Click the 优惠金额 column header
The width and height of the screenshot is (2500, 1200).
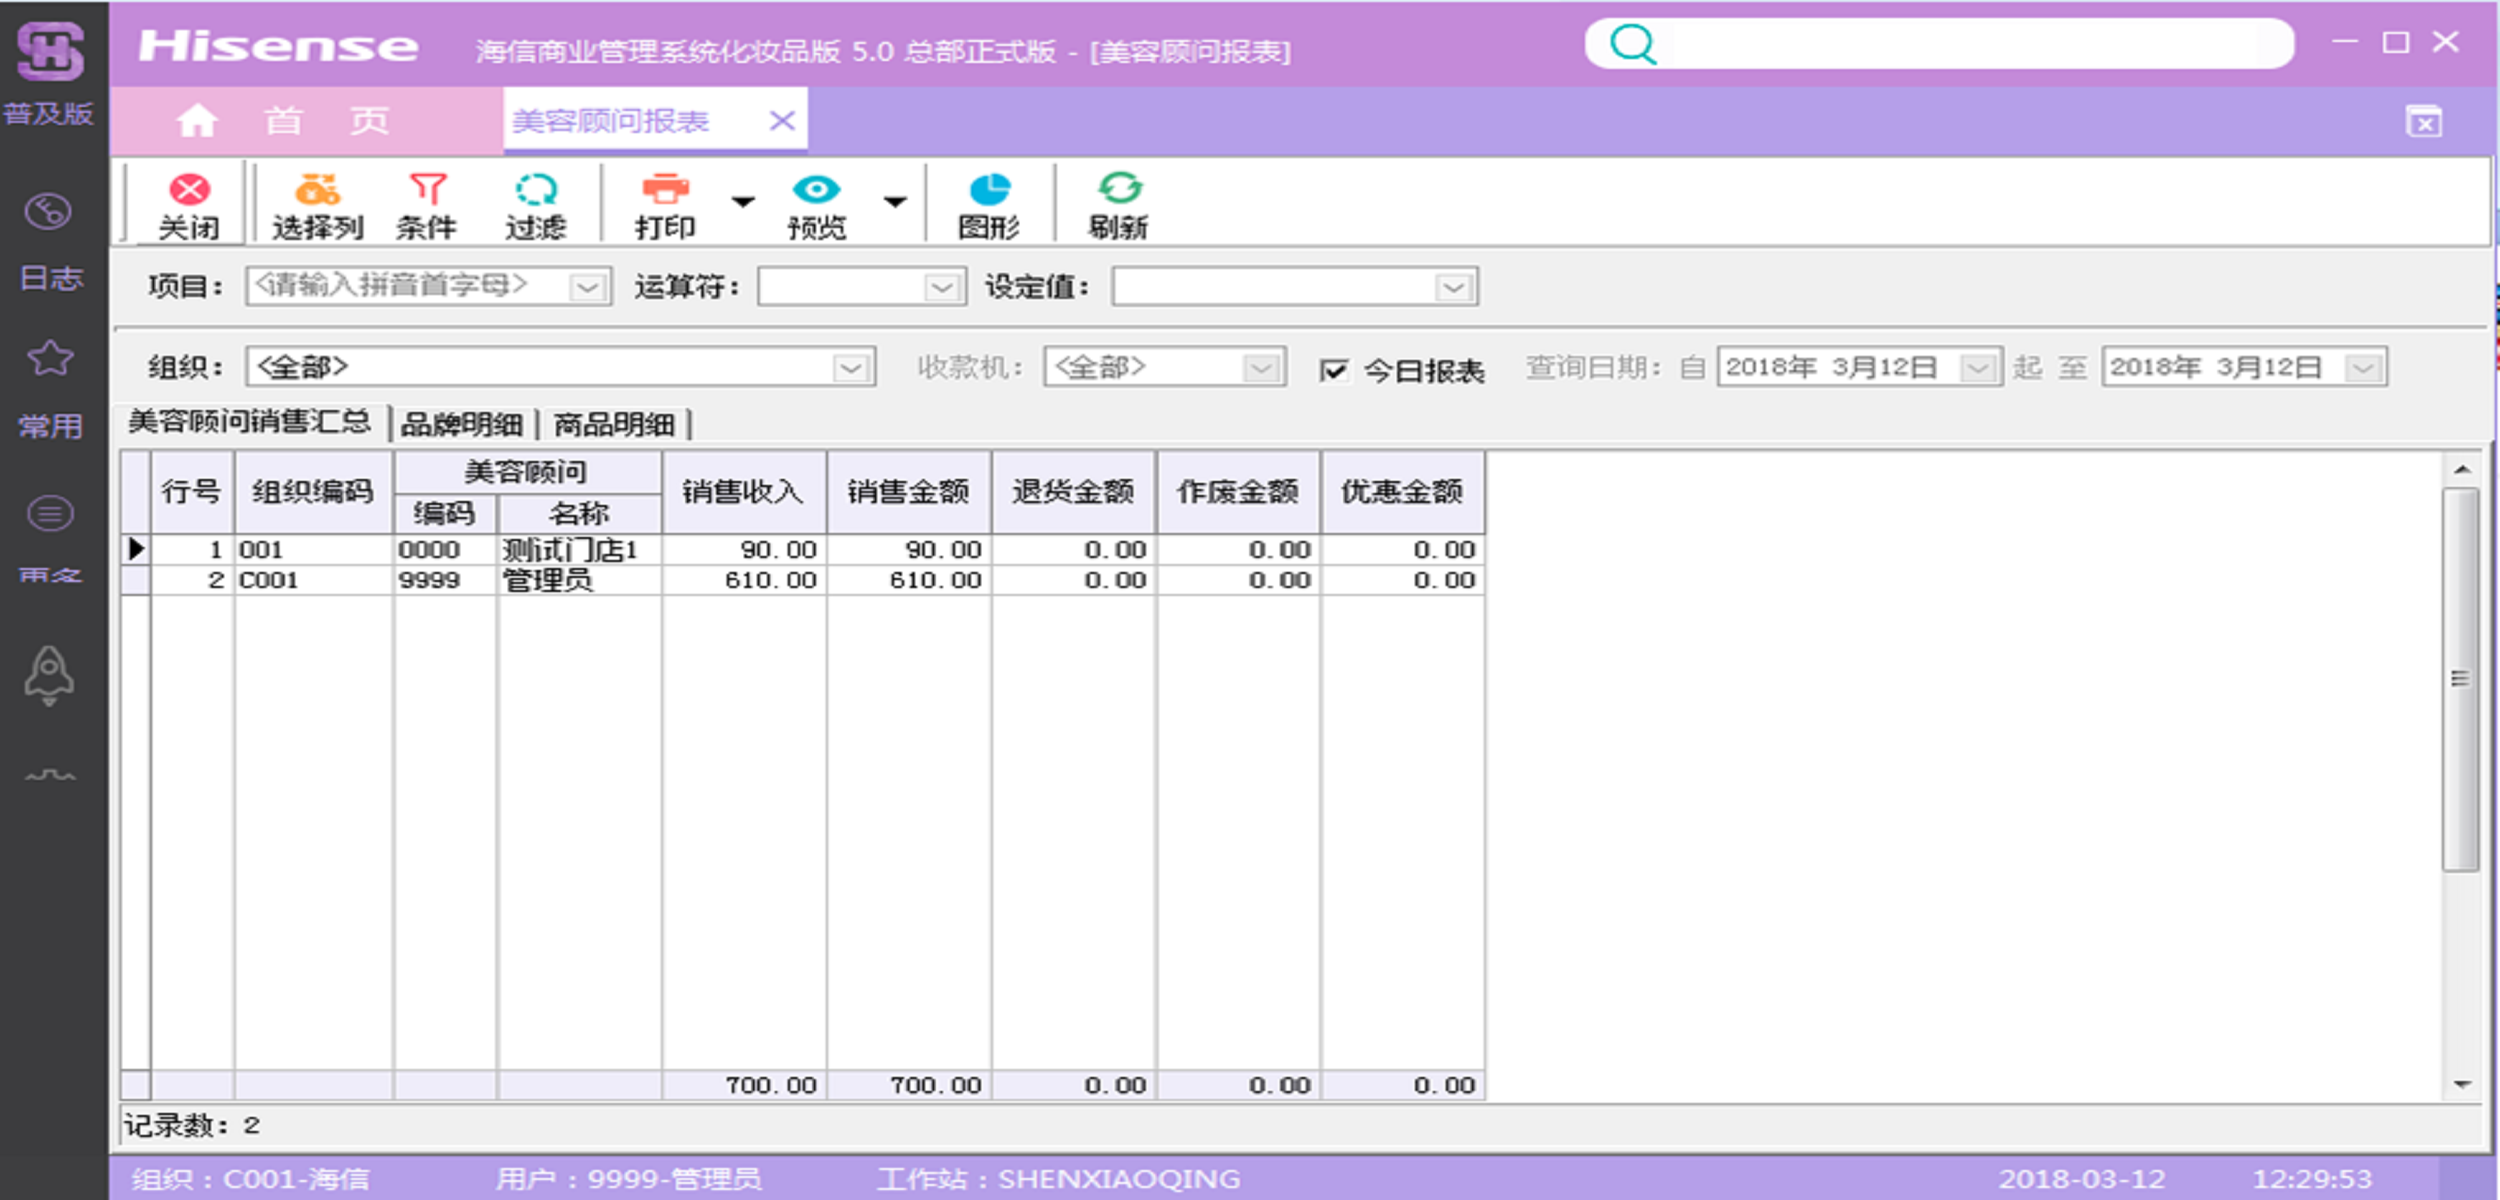[1403, 492]
